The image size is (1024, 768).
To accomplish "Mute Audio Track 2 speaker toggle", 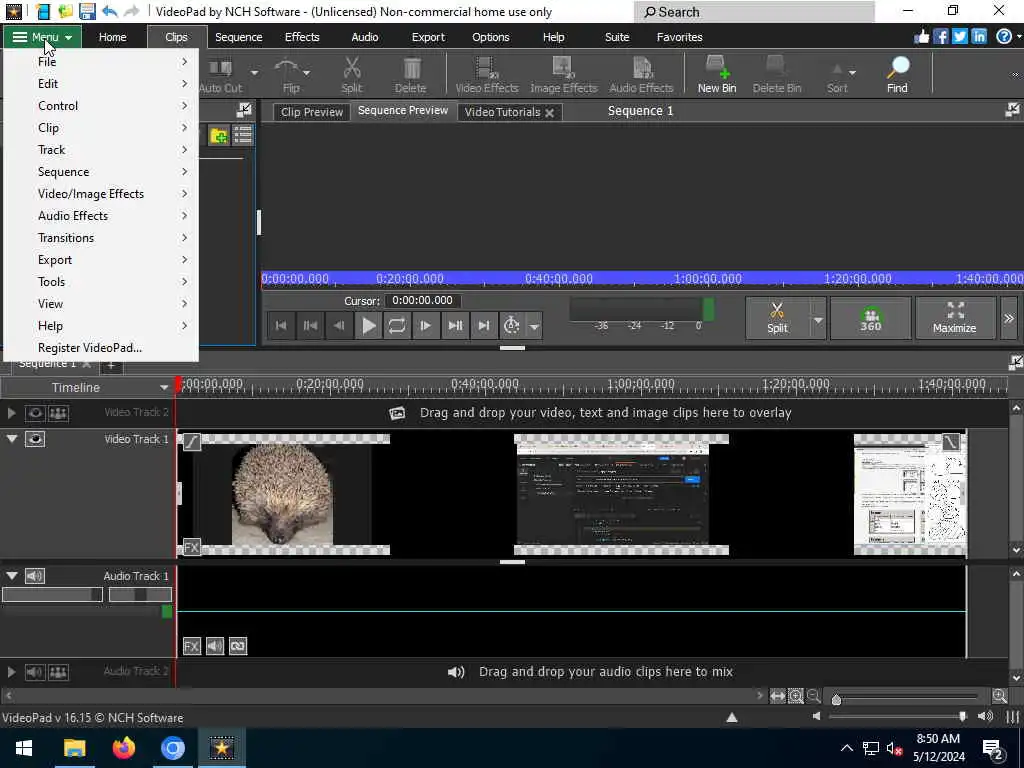I will [x=35, y=671].
